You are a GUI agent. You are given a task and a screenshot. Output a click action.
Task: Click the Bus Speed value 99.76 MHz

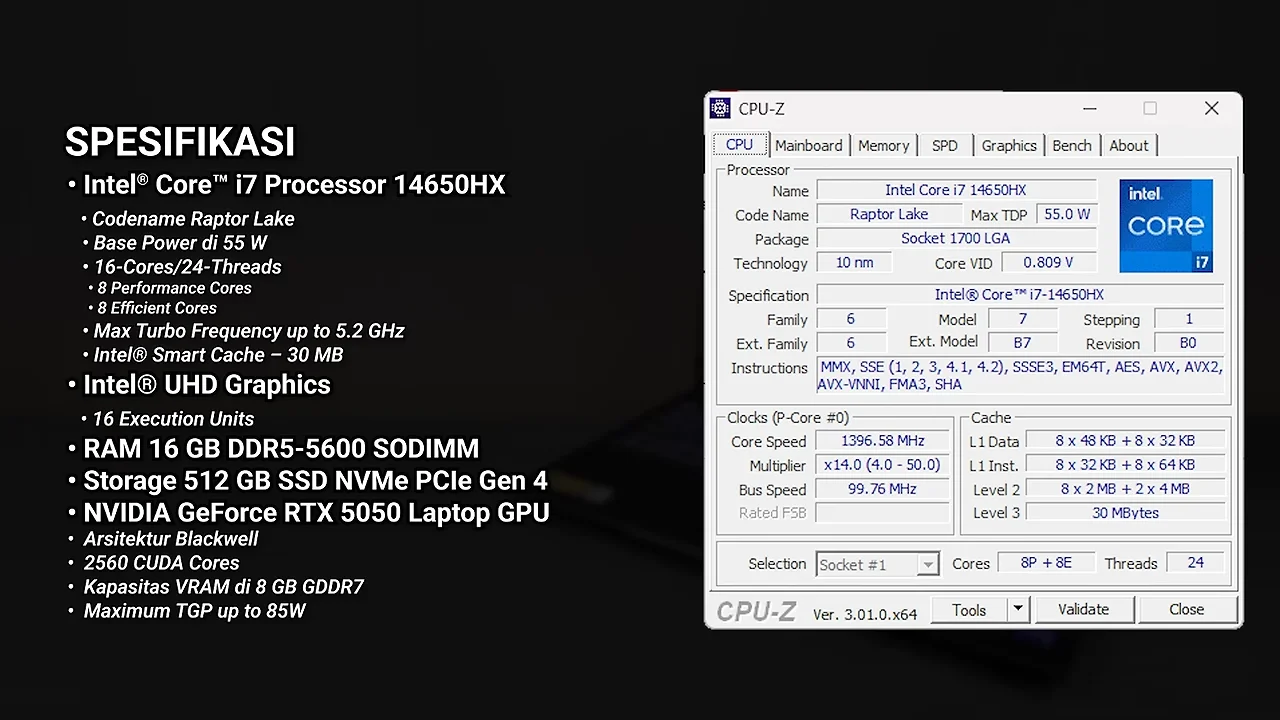883,489
